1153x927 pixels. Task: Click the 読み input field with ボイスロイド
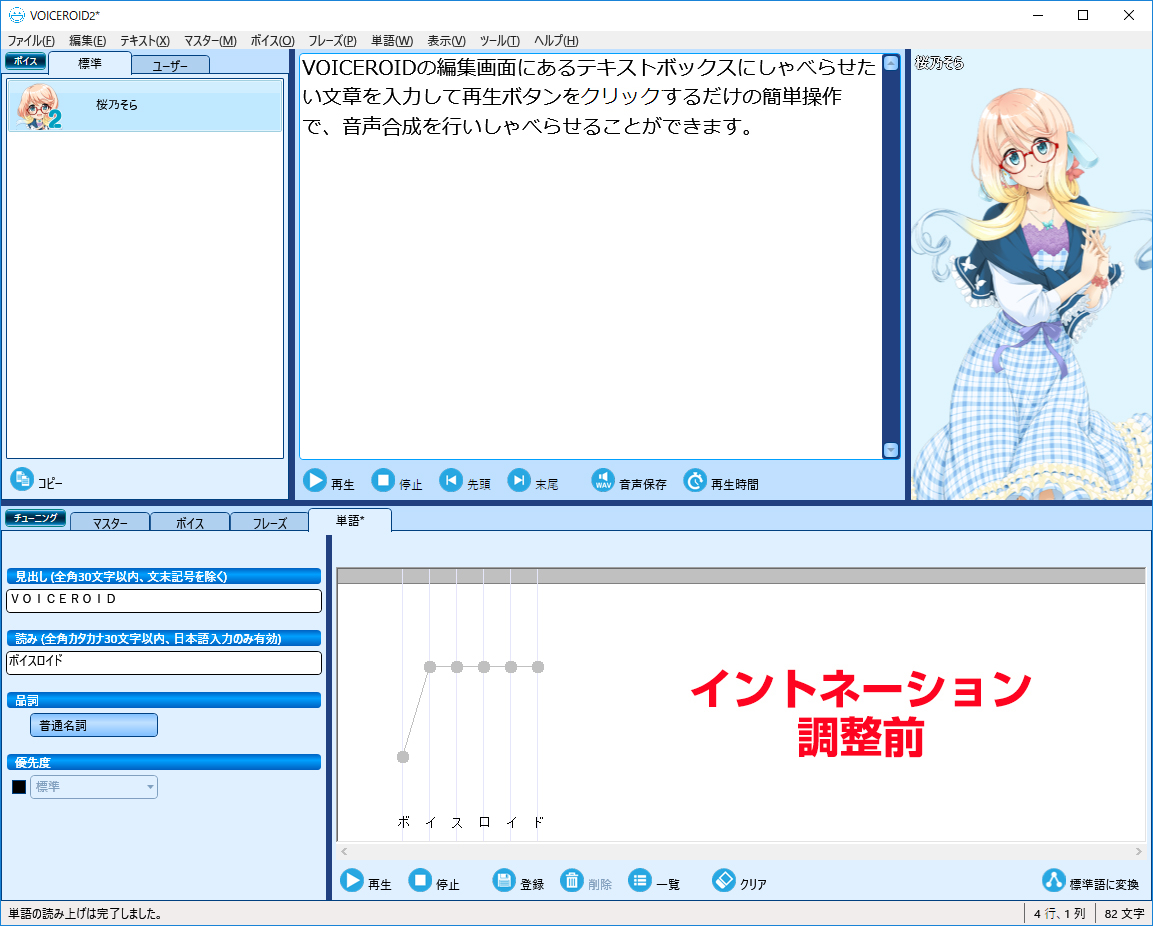tap(164, 662)
